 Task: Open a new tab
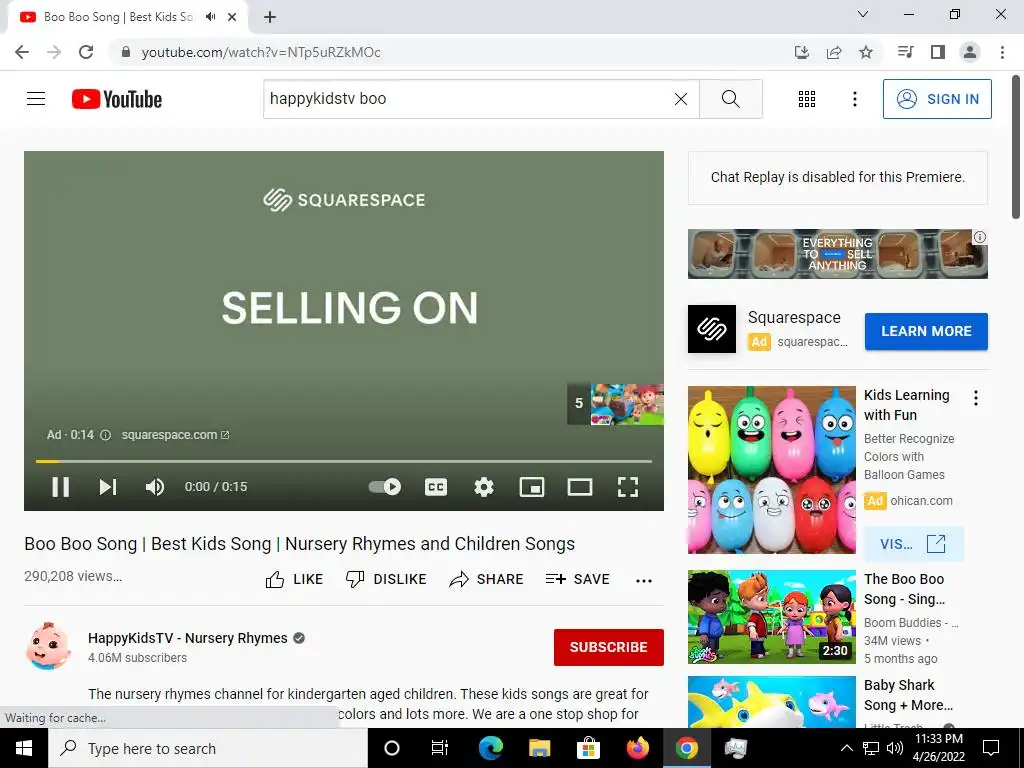point(270,17)
